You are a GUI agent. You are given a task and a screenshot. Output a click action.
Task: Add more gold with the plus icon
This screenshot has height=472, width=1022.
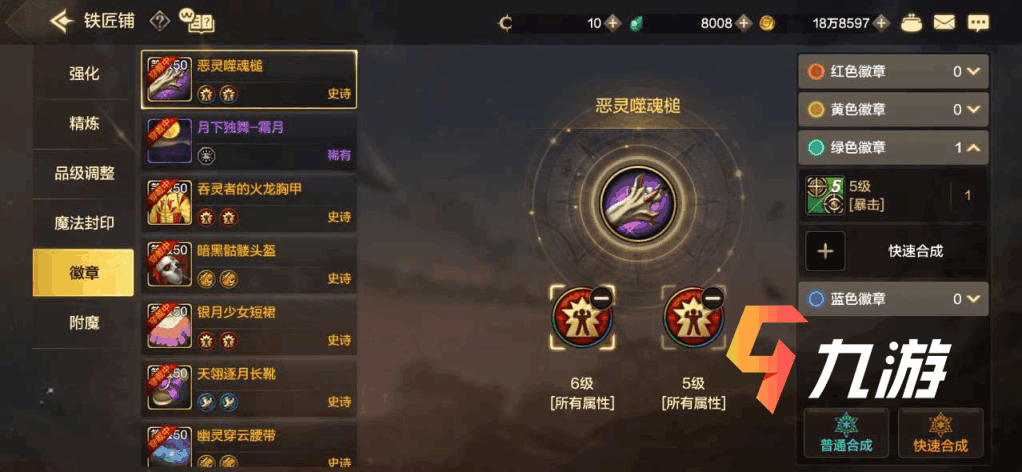click(881, 23)
